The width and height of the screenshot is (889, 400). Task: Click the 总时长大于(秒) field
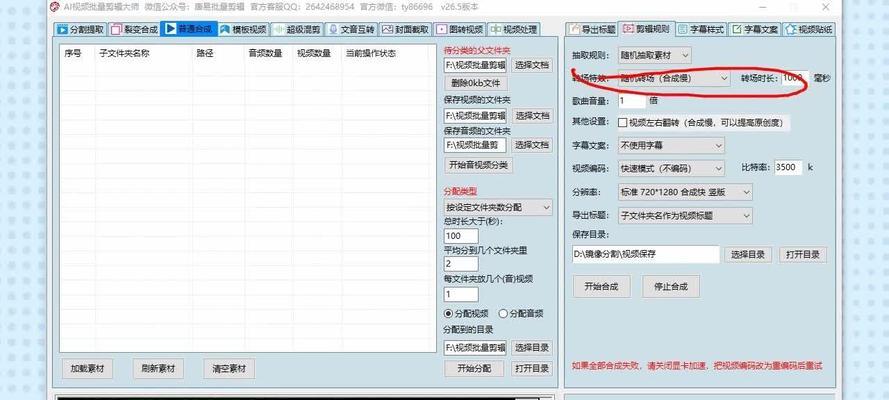[461, 236]
